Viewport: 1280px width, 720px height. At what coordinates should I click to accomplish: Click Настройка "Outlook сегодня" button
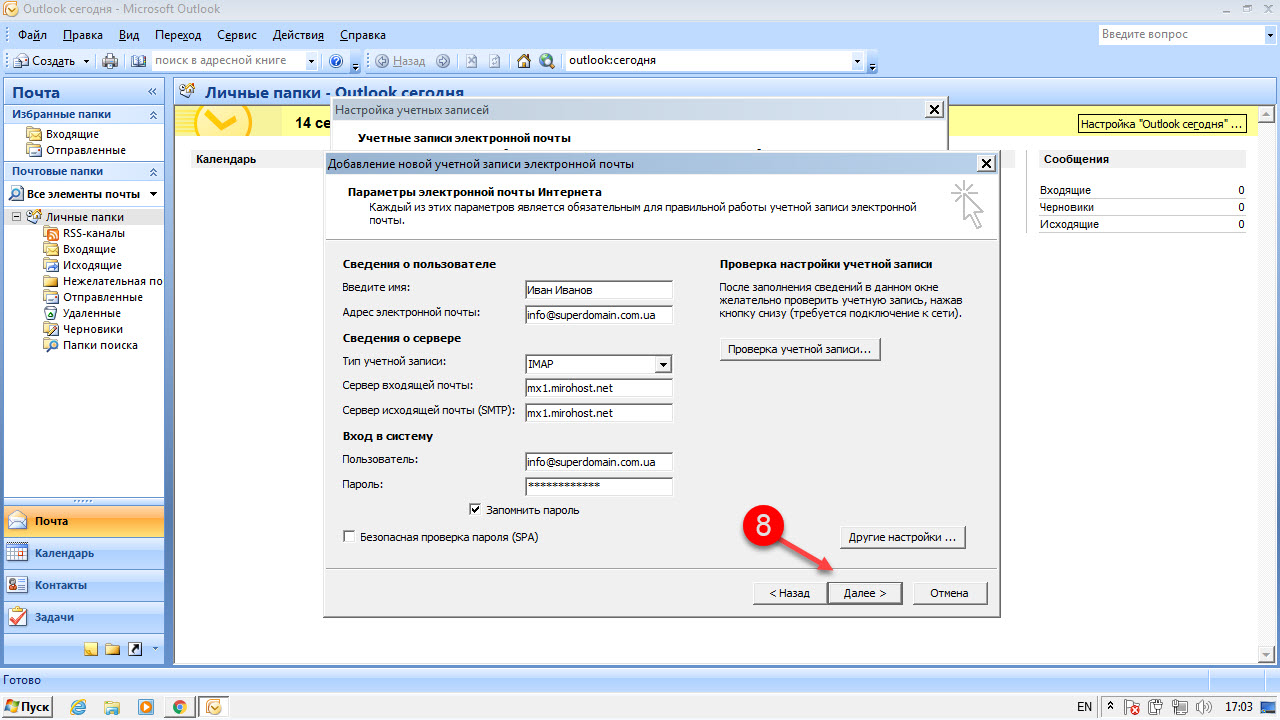pyautogui.click(x=1164, y=124)
